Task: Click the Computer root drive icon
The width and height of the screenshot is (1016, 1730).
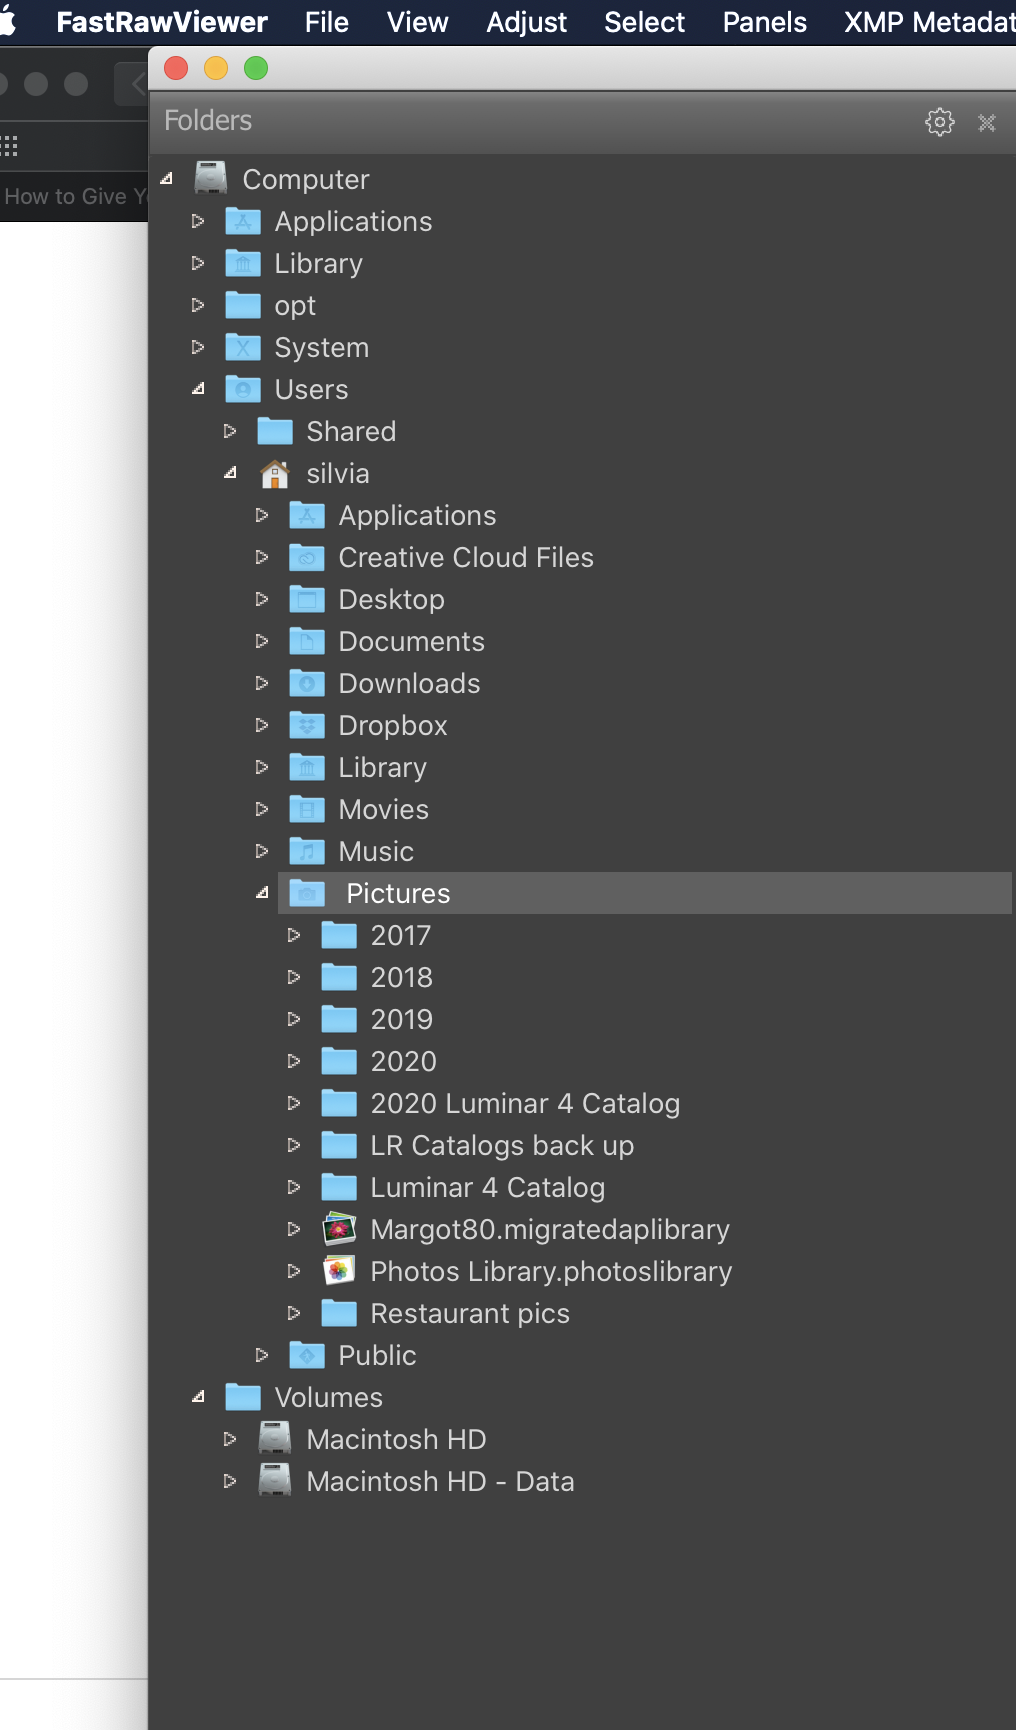Action: pos(211,178)
